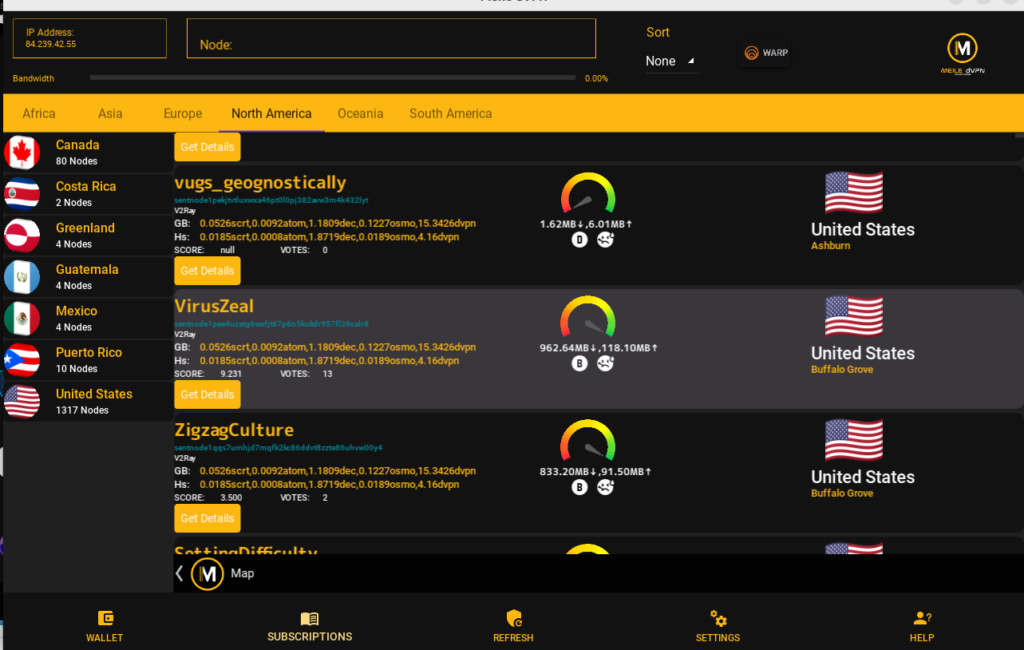The image size is (1024, 650).
Task: Select Puerto Rico with 10 nodes
Action: coord(88,360)
